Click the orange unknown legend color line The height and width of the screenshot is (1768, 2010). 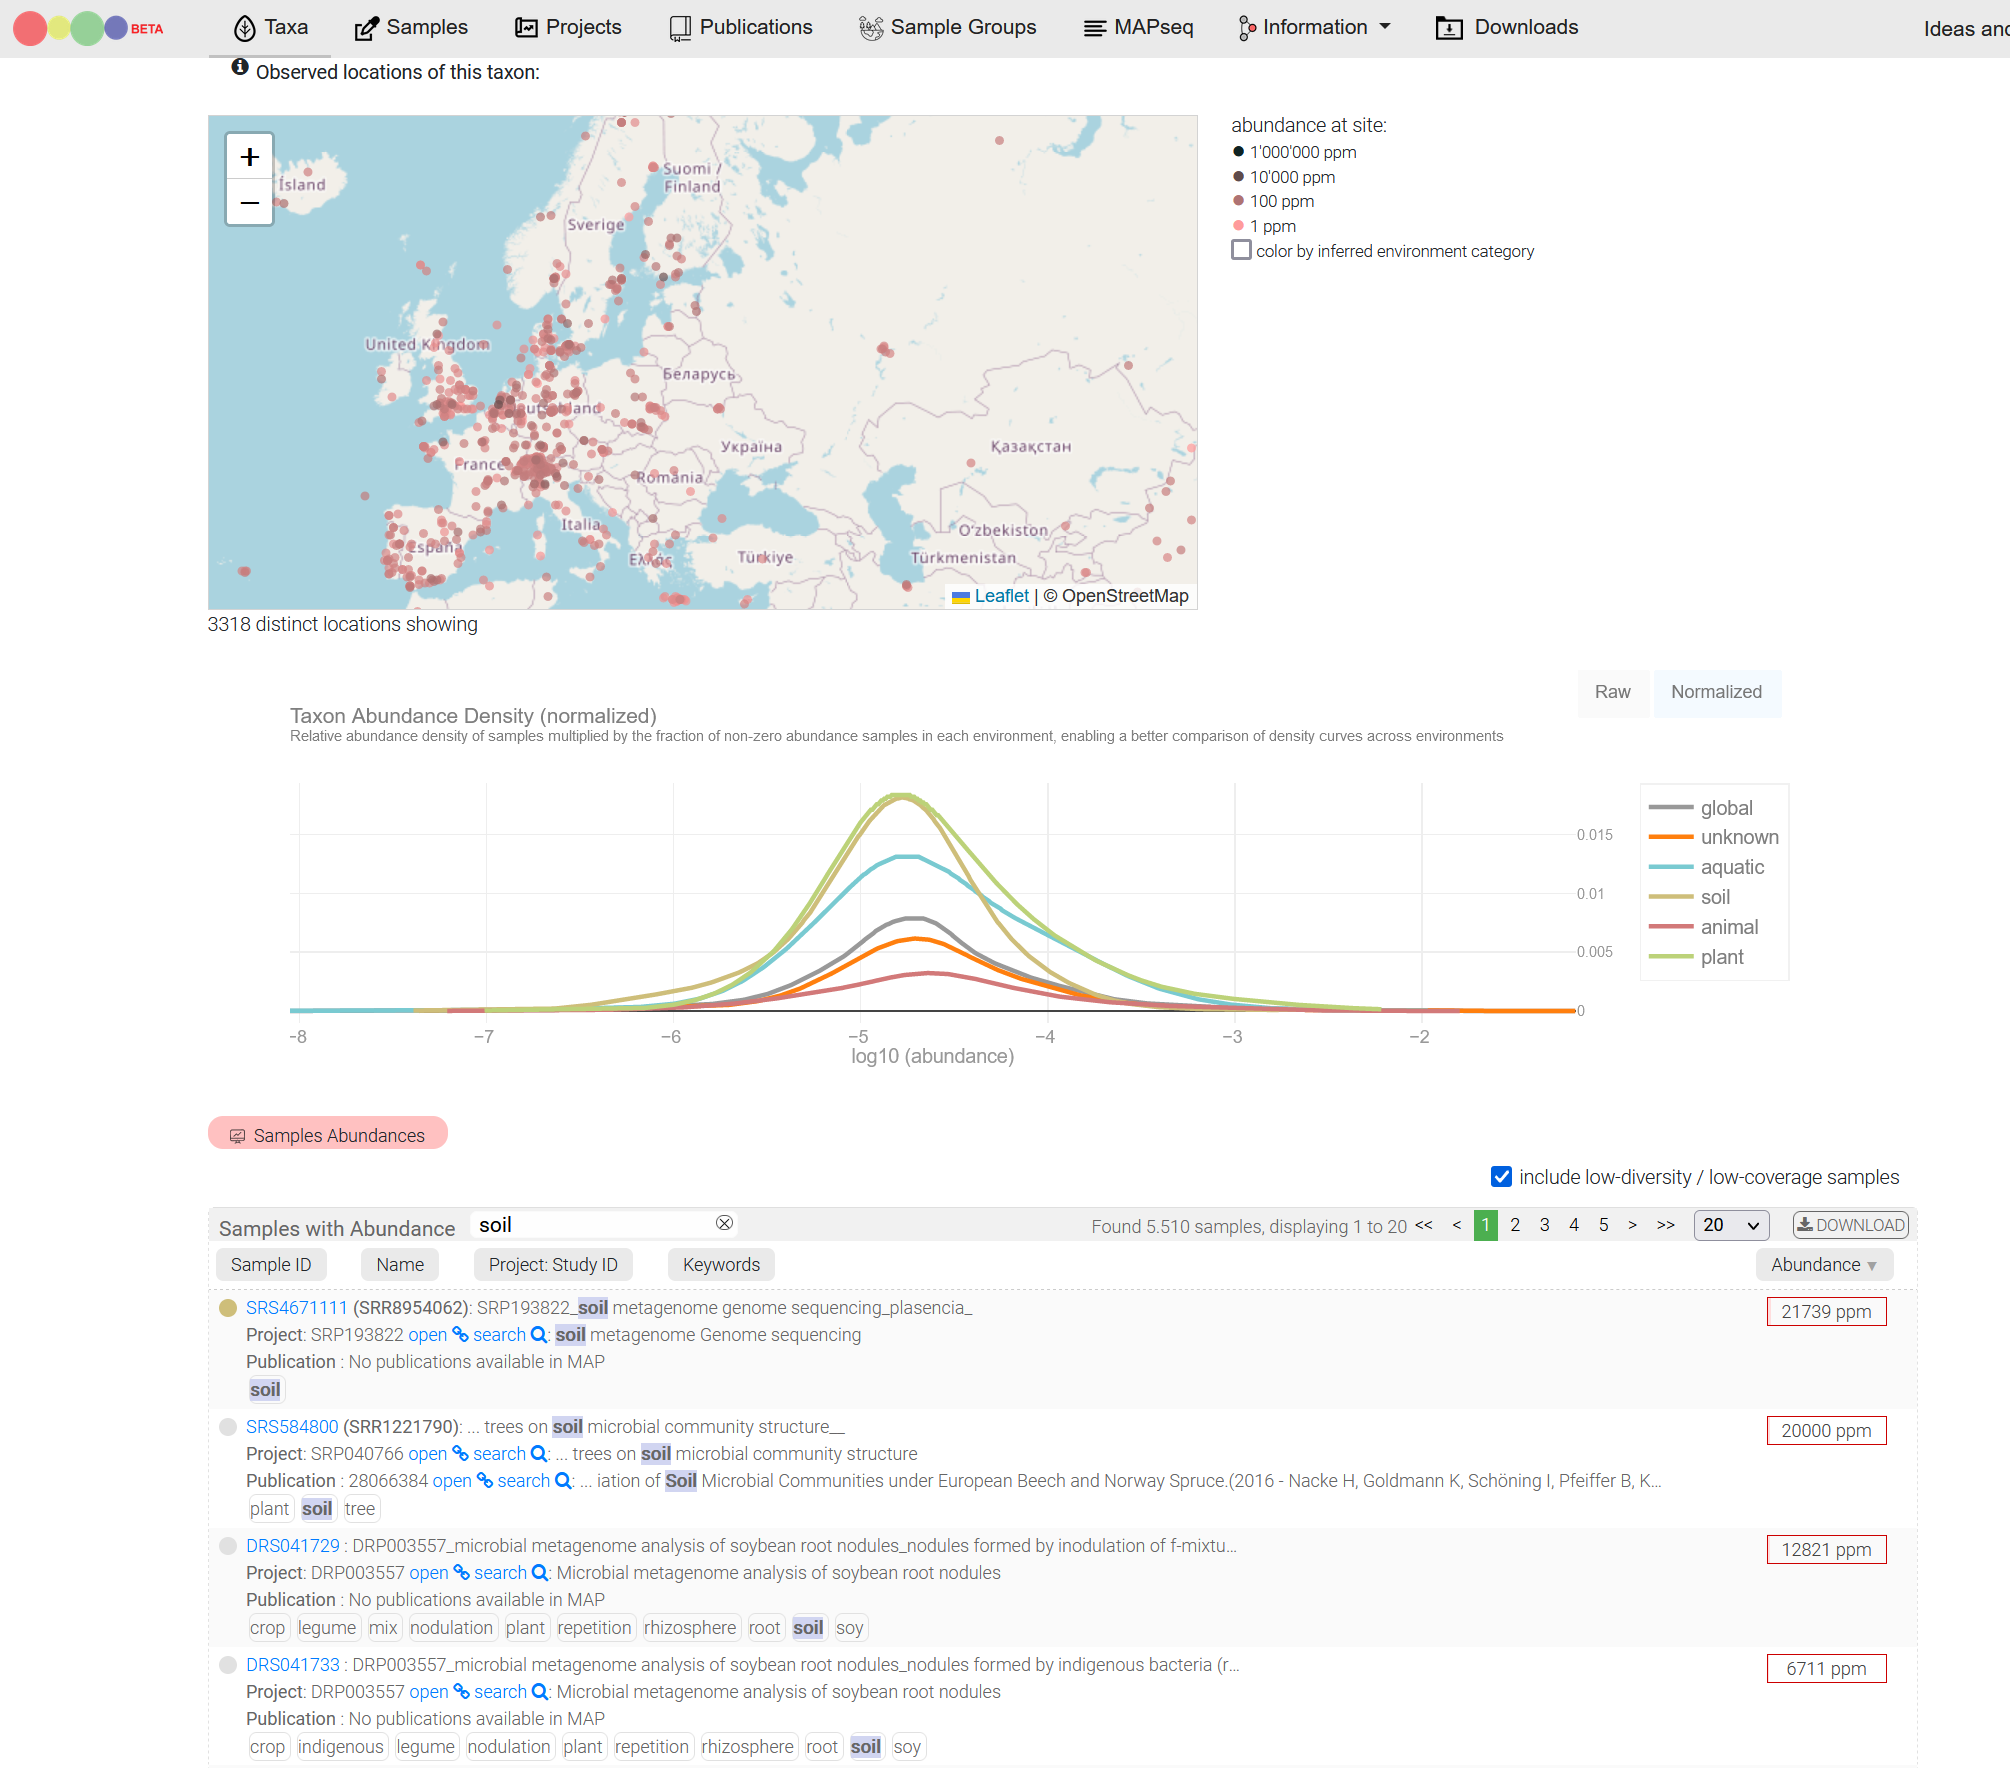coord(1670,837)
